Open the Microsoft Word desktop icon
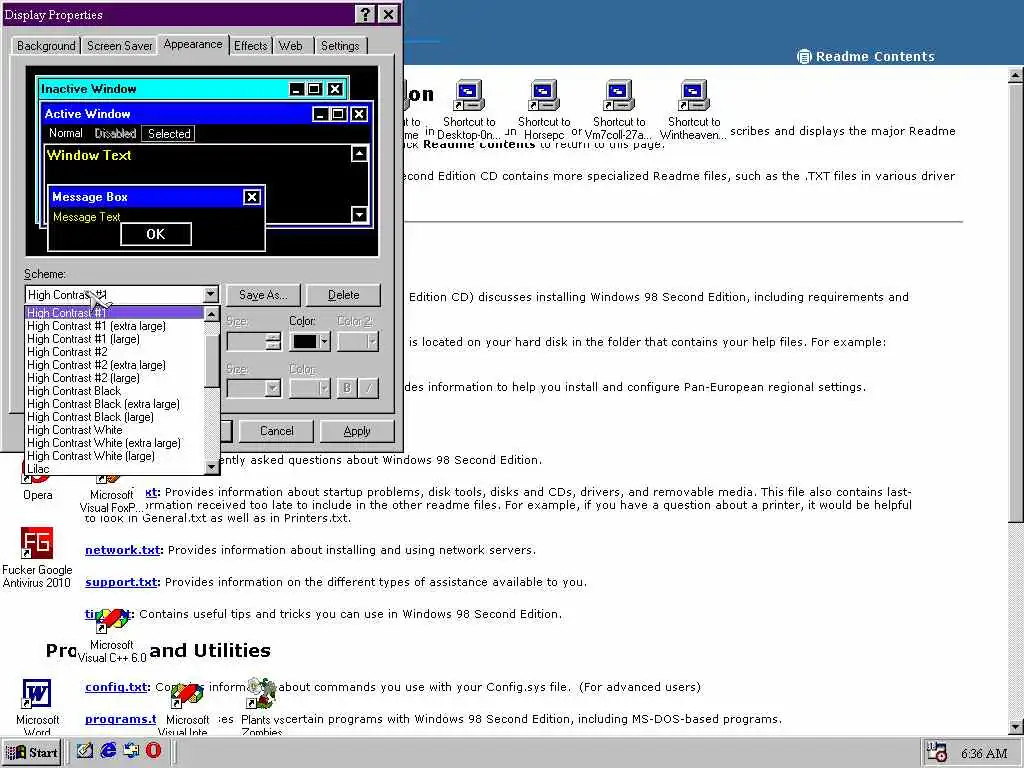 (37, 707)
